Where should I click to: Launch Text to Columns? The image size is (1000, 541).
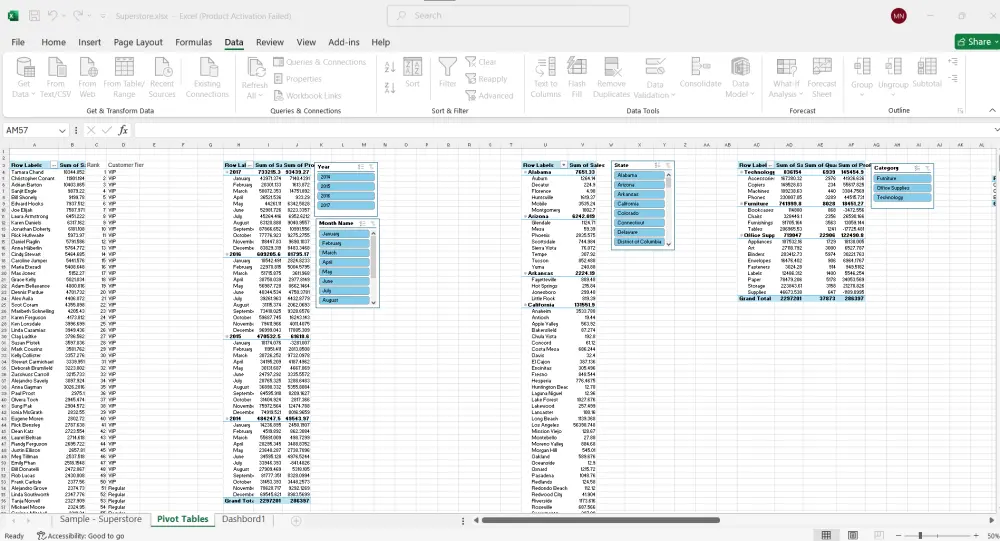tap(545, 77)
